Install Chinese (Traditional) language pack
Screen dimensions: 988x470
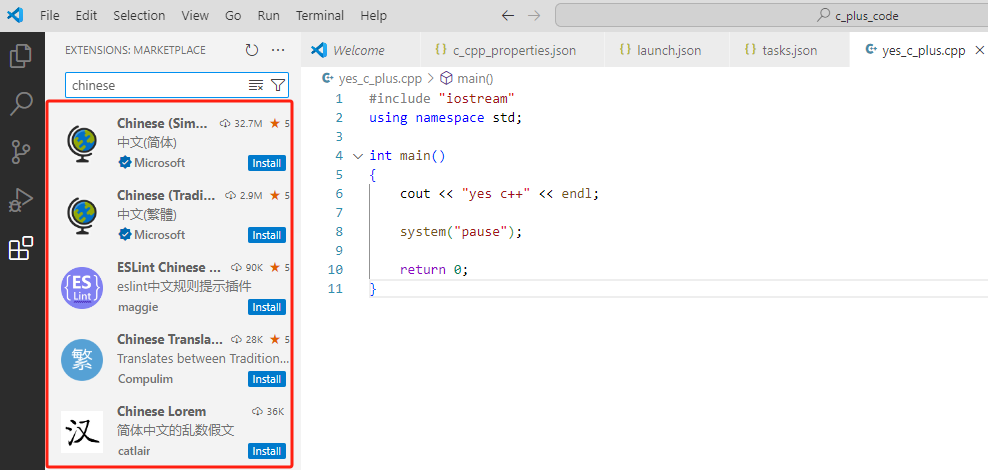[267, 235]
